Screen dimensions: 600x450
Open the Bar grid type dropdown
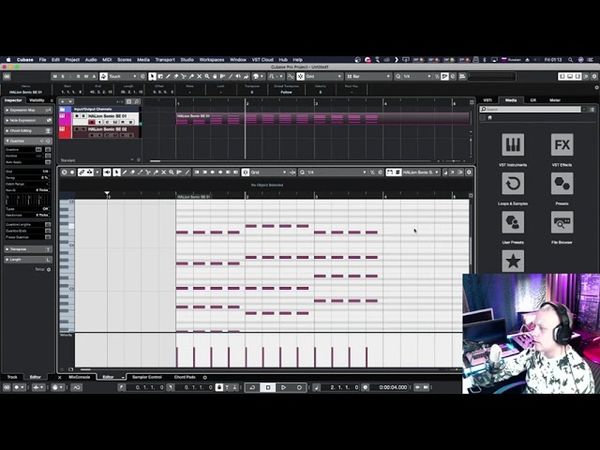(368, 77)
